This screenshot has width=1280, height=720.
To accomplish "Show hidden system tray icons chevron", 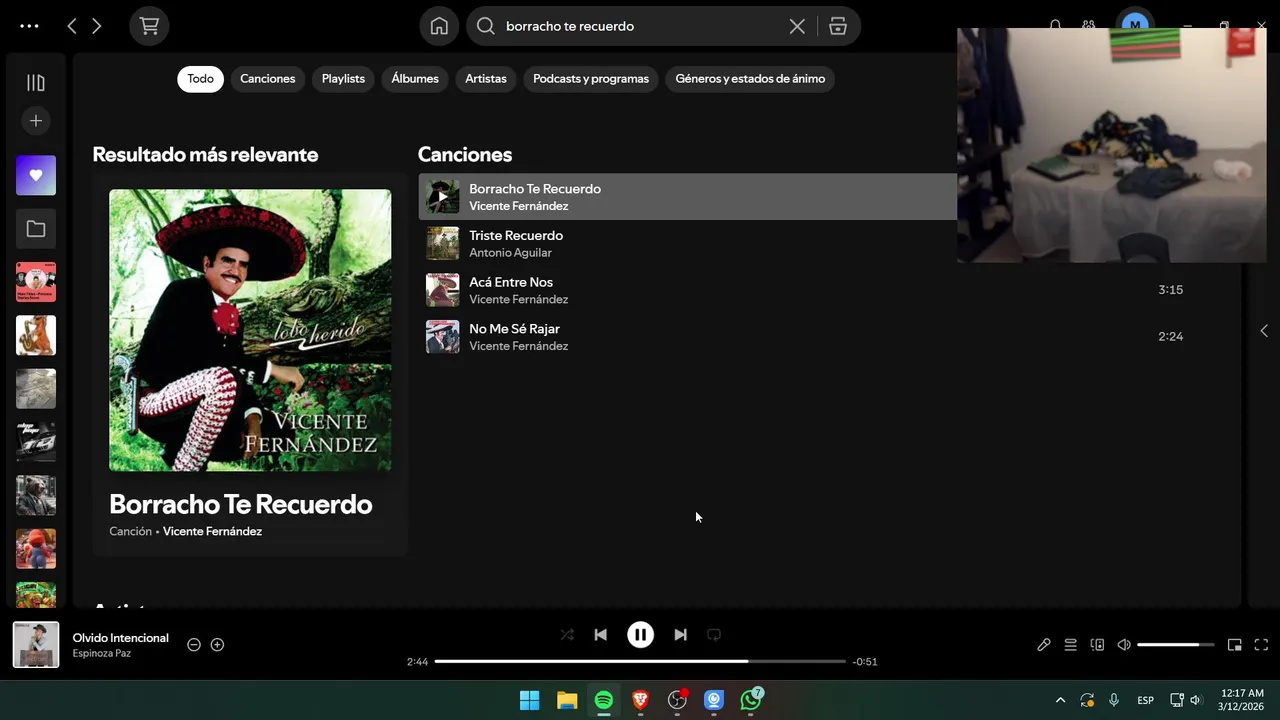I will pyautogui.click(x=1060, y=700).
